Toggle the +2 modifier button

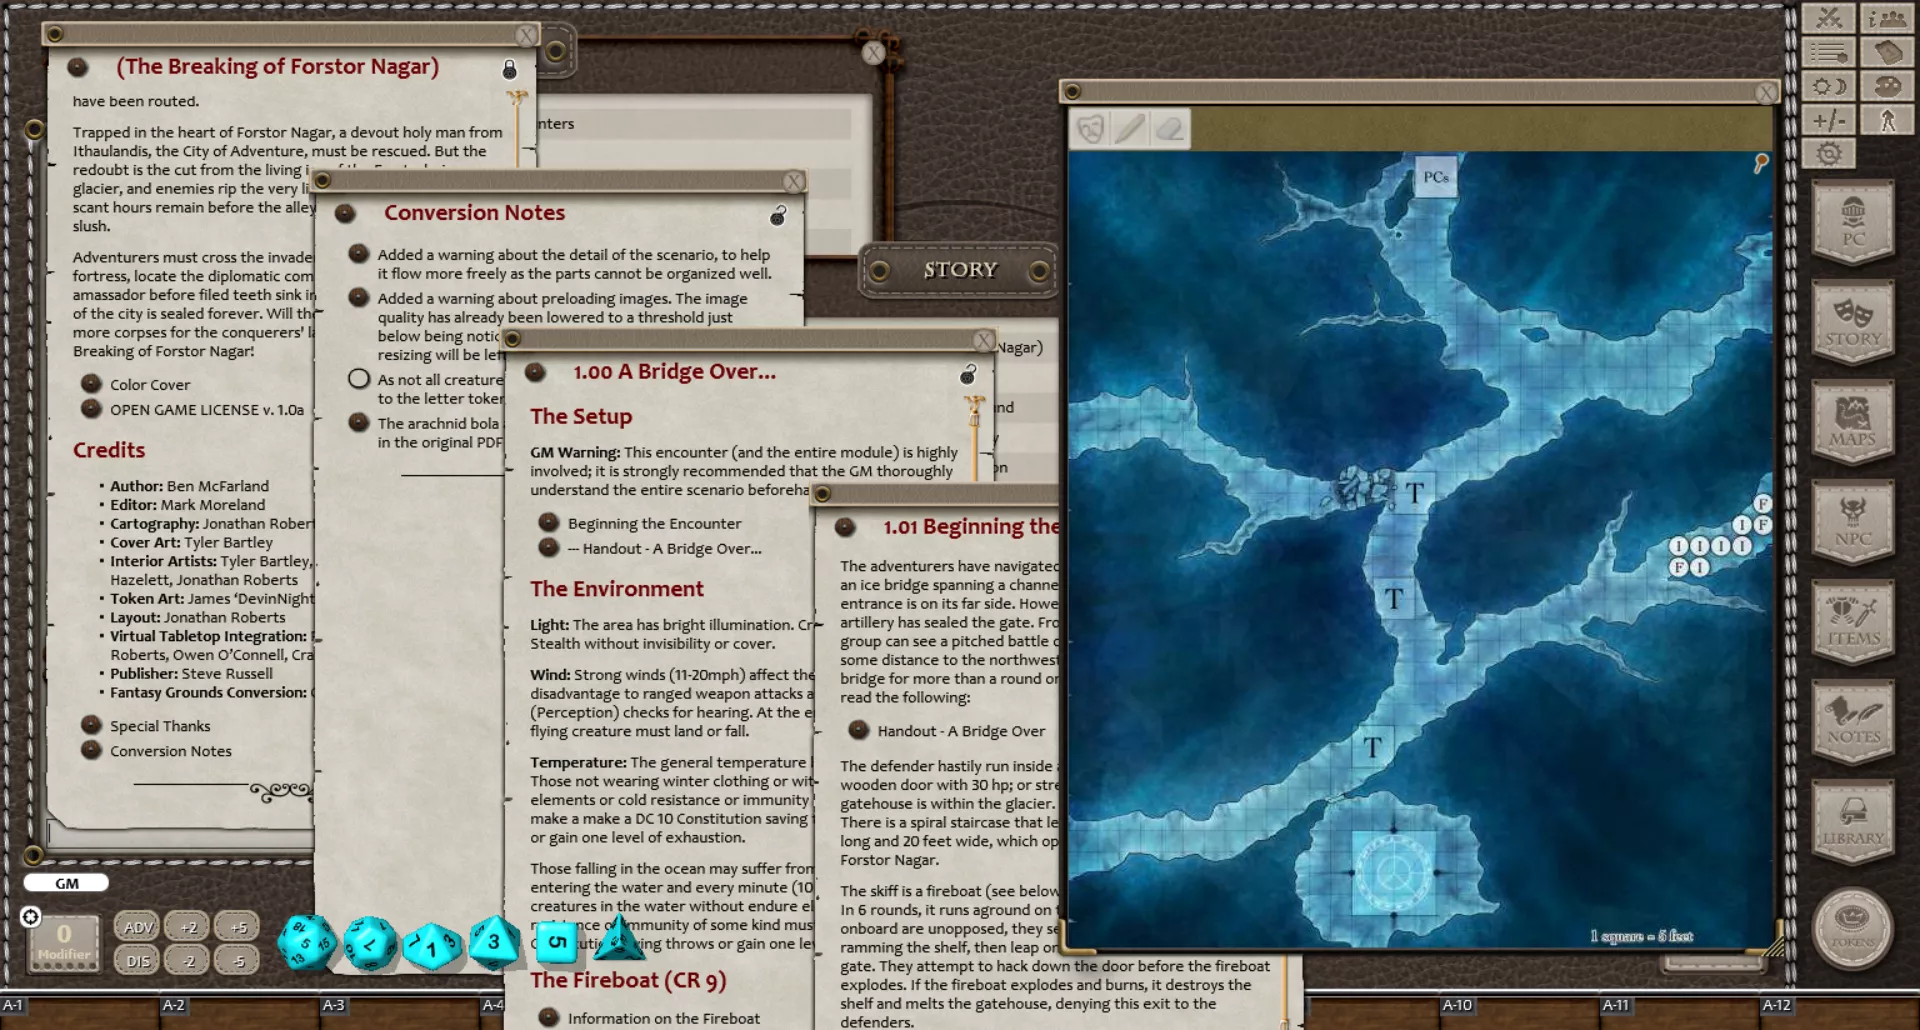click(x=188, y=927)
